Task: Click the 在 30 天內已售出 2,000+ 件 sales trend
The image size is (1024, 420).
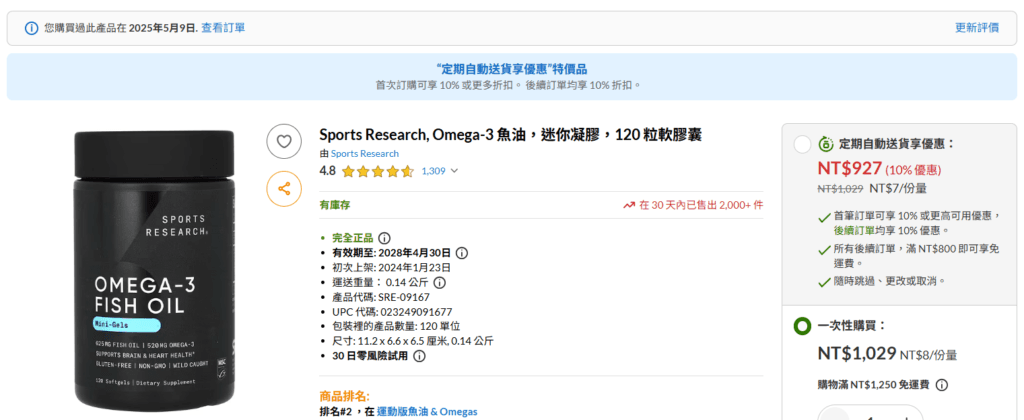Action: 693,205
